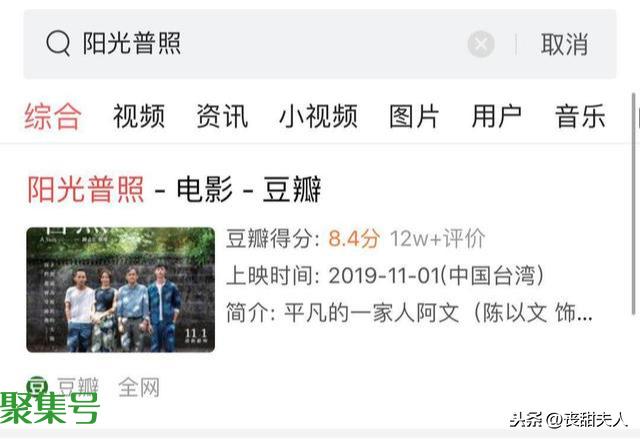Image resolution: width=640 pixels, height=440 pixels.
Task: Select the 综合 tab
Action: click(x=53, y=116)
